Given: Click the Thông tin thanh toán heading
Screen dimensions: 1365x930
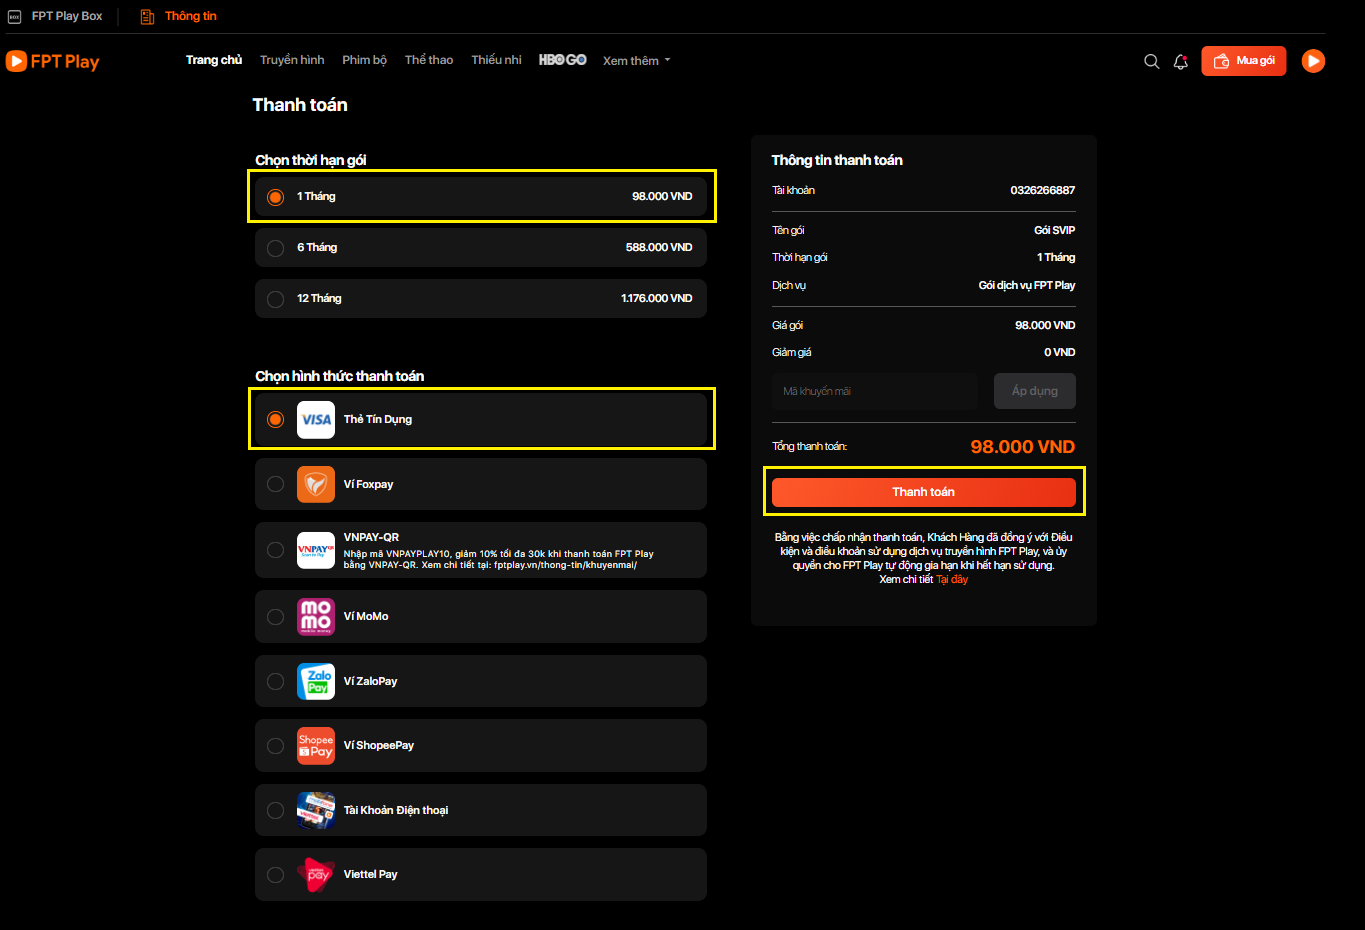Looking at the screenshot, I should click(x=837, y=161).
